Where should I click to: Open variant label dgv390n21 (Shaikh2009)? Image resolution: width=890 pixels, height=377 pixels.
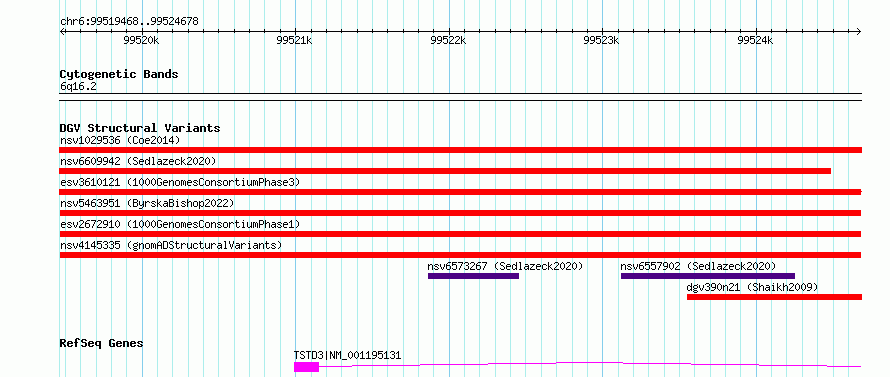[753, 287]
